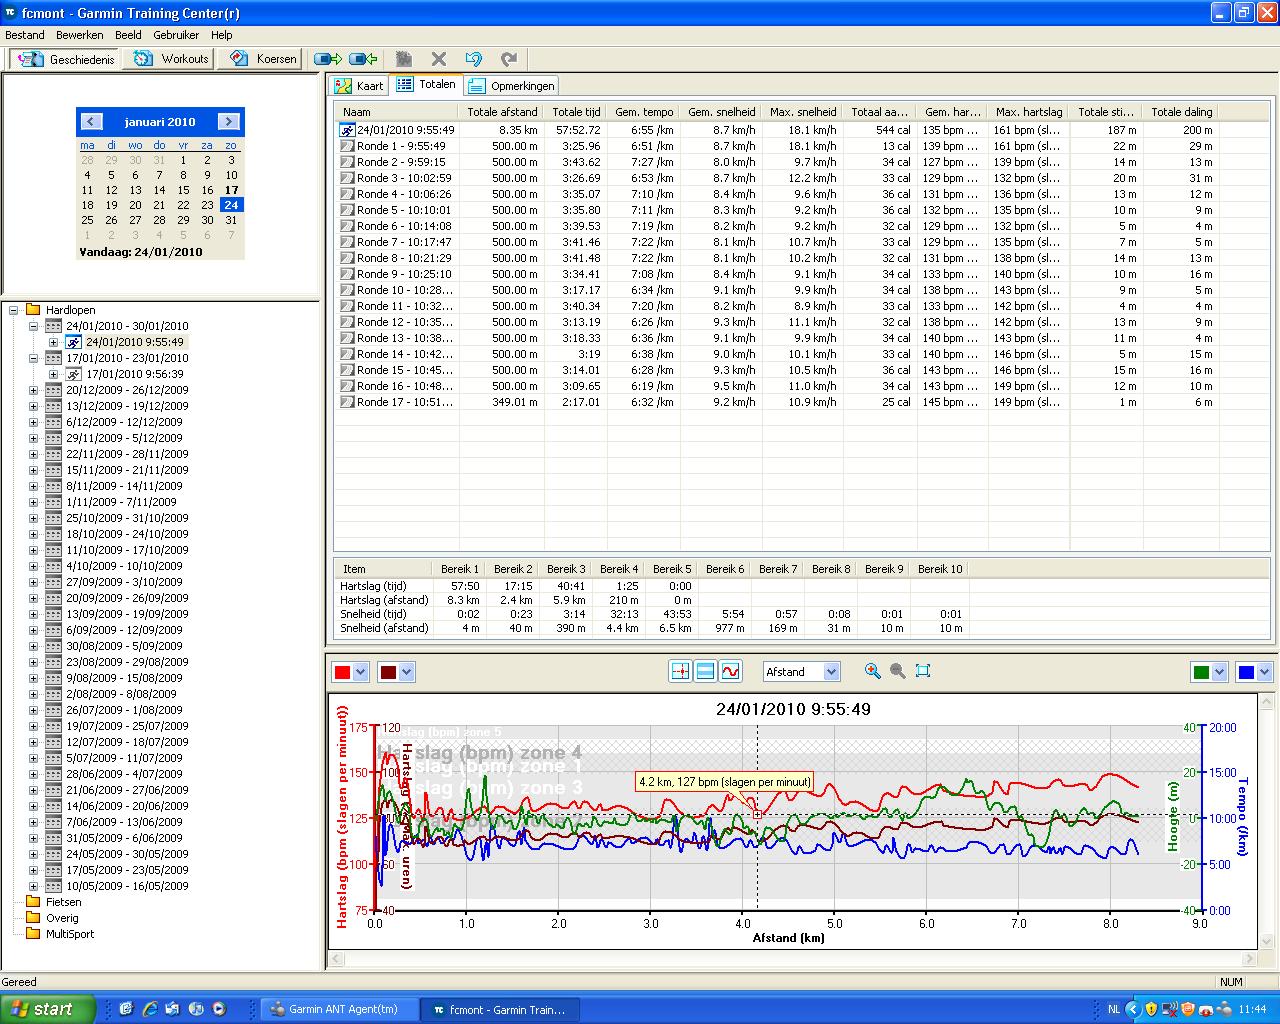This screenshot has height=1024, width=1280.
Task: Open the blue graph series dropdown
Action: [x=1264, y=672]
